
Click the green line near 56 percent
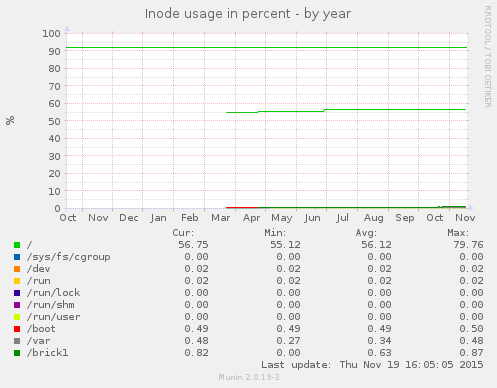[346, 110]
